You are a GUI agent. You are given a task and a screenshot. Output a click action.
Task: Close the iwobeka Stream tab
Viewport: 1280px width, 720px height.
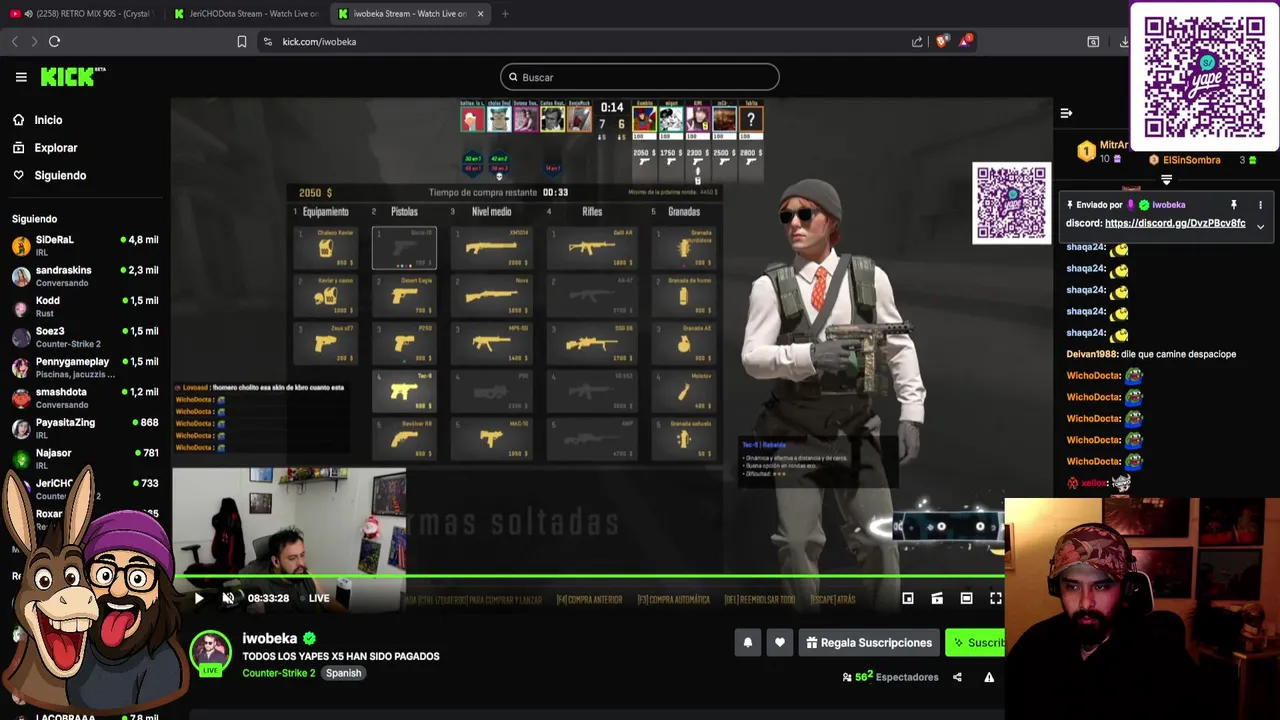[480, 14]
